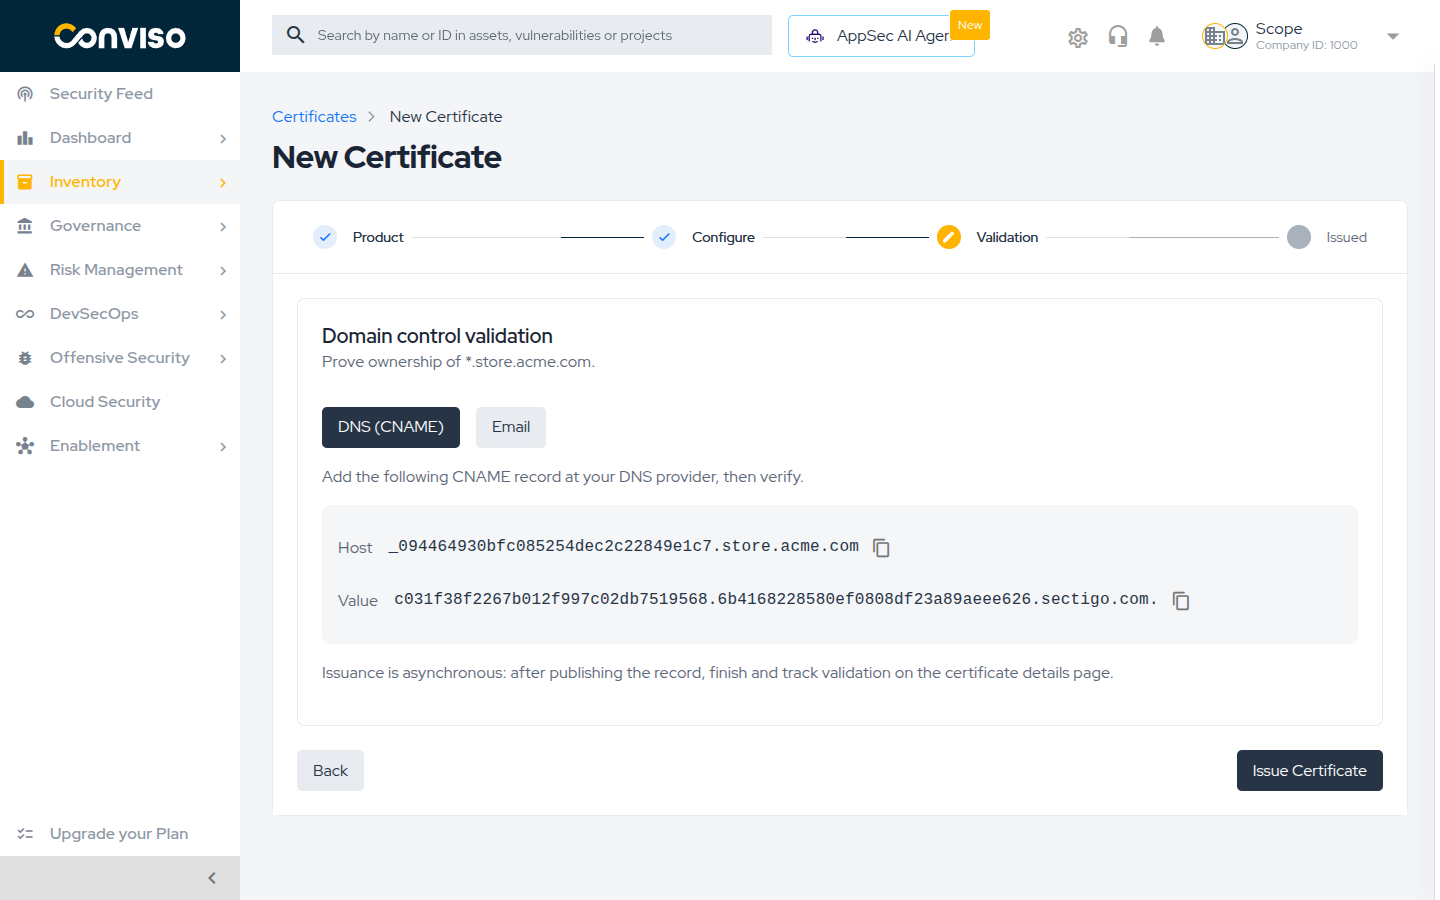Image resolution: width=1440 pixels, height=900 pixels.
Task: Expand the Governance menu chevron
Action: [x=223, y=227]
